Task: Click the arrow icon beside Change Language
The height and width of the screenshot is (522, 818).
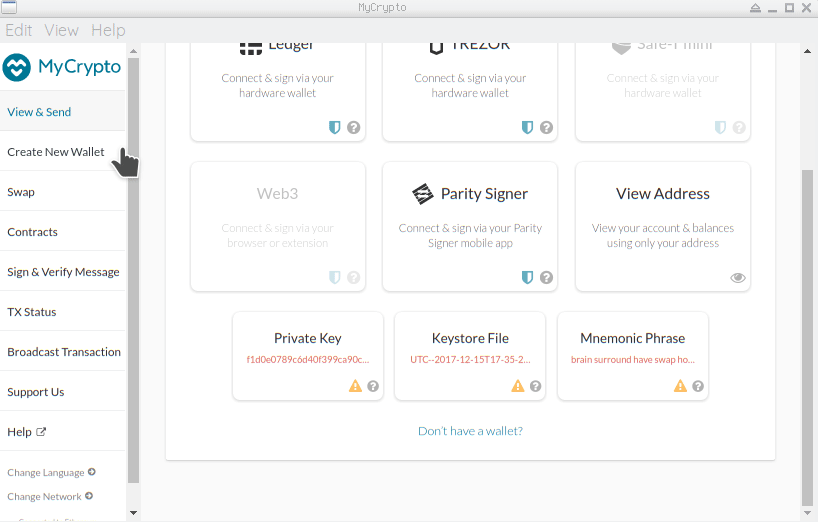Action: (92, 472)
